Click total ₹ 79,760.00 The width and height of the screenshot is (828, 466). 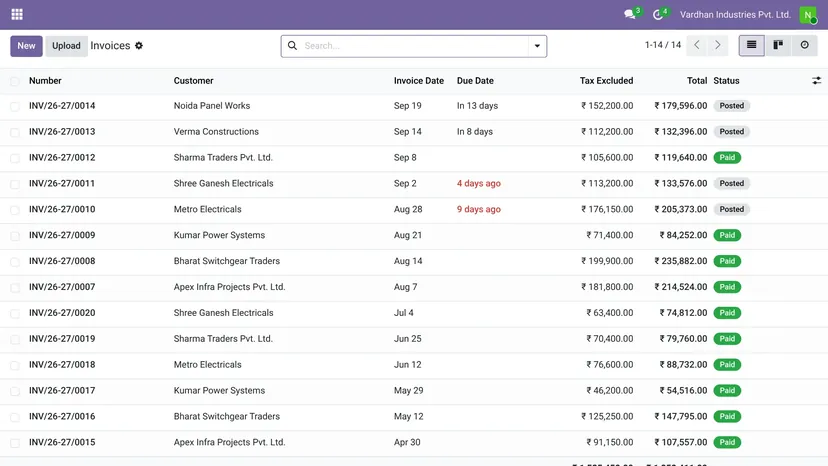(x=683, y=339)
